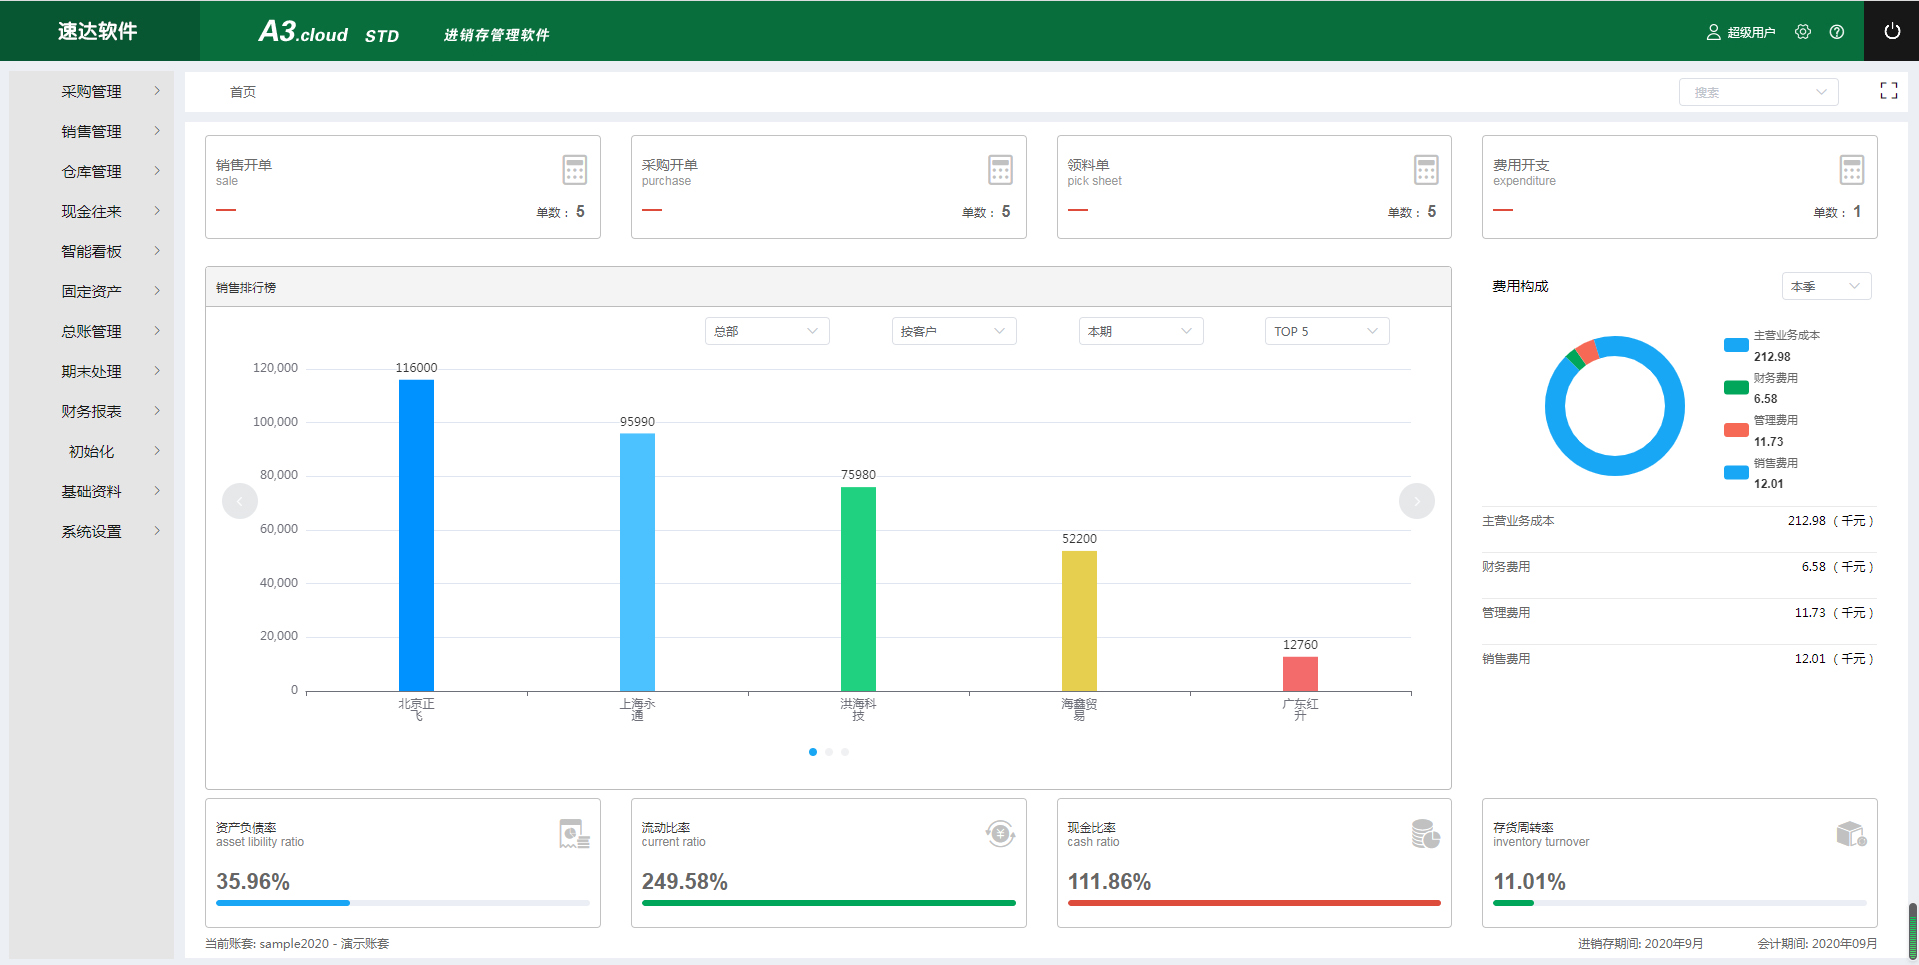Click the 存货周转率 box icon
The width and height of the screenshot is (1919, 965).
click(1851, 833)
